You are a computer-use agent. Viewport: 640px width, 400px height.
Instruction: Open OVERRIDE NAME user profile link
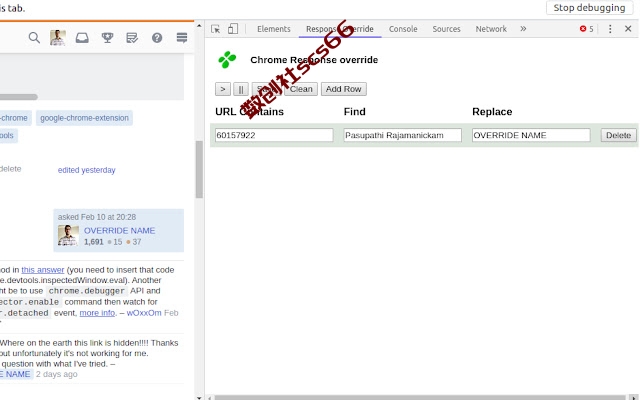[x=120, y=231]
